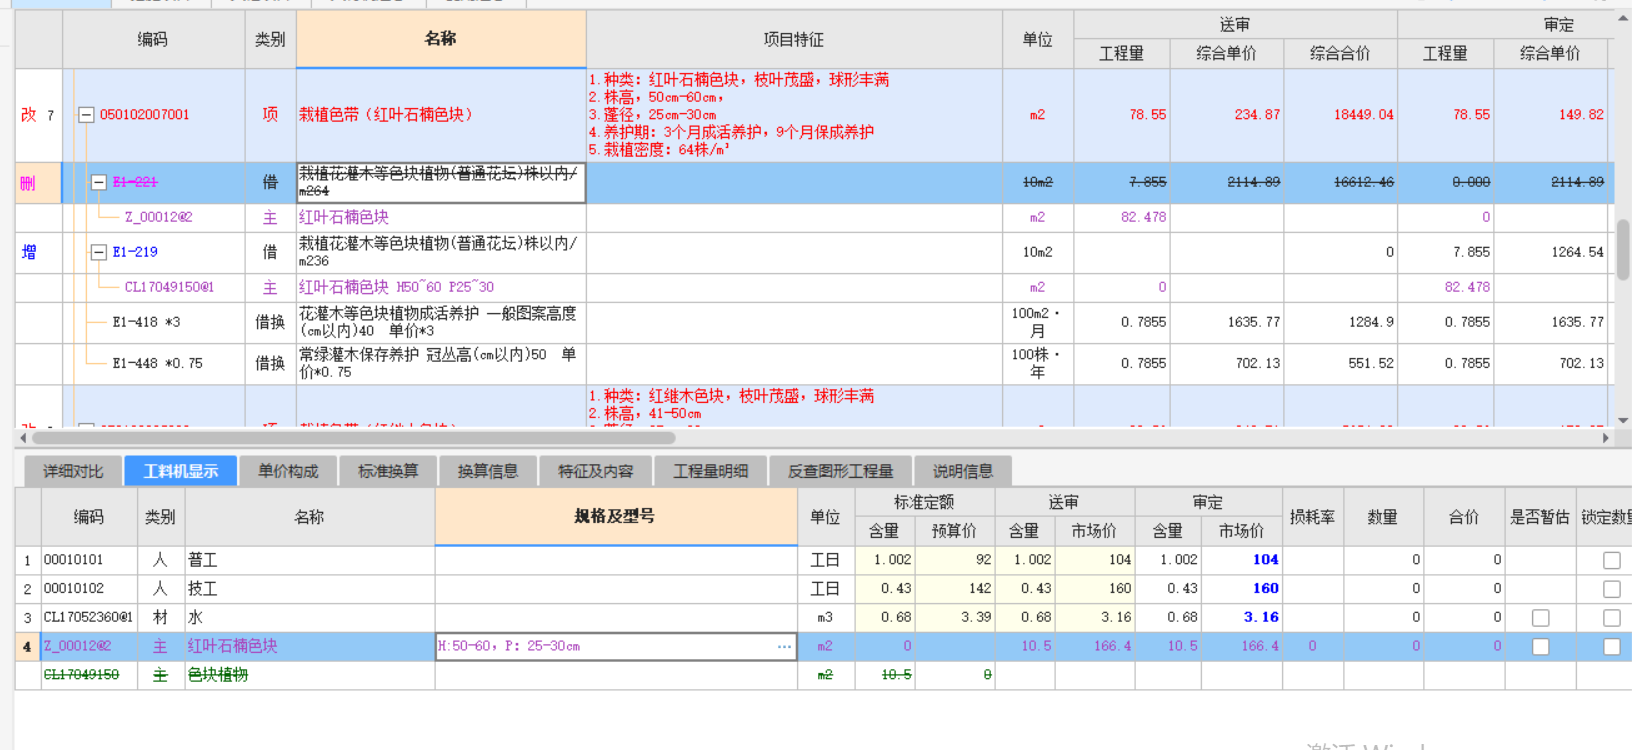The width and height of the screenshot is (1632, 750).
Task: Click code 00010102 in the lower table
Action: pos(73,589)
